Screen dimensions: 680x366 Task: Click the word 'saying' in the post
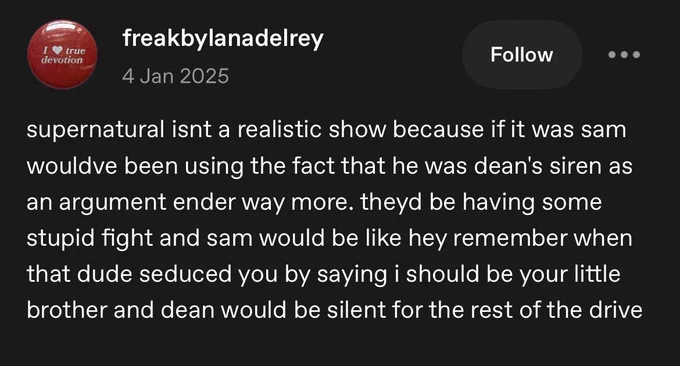[x=352, y=275]
